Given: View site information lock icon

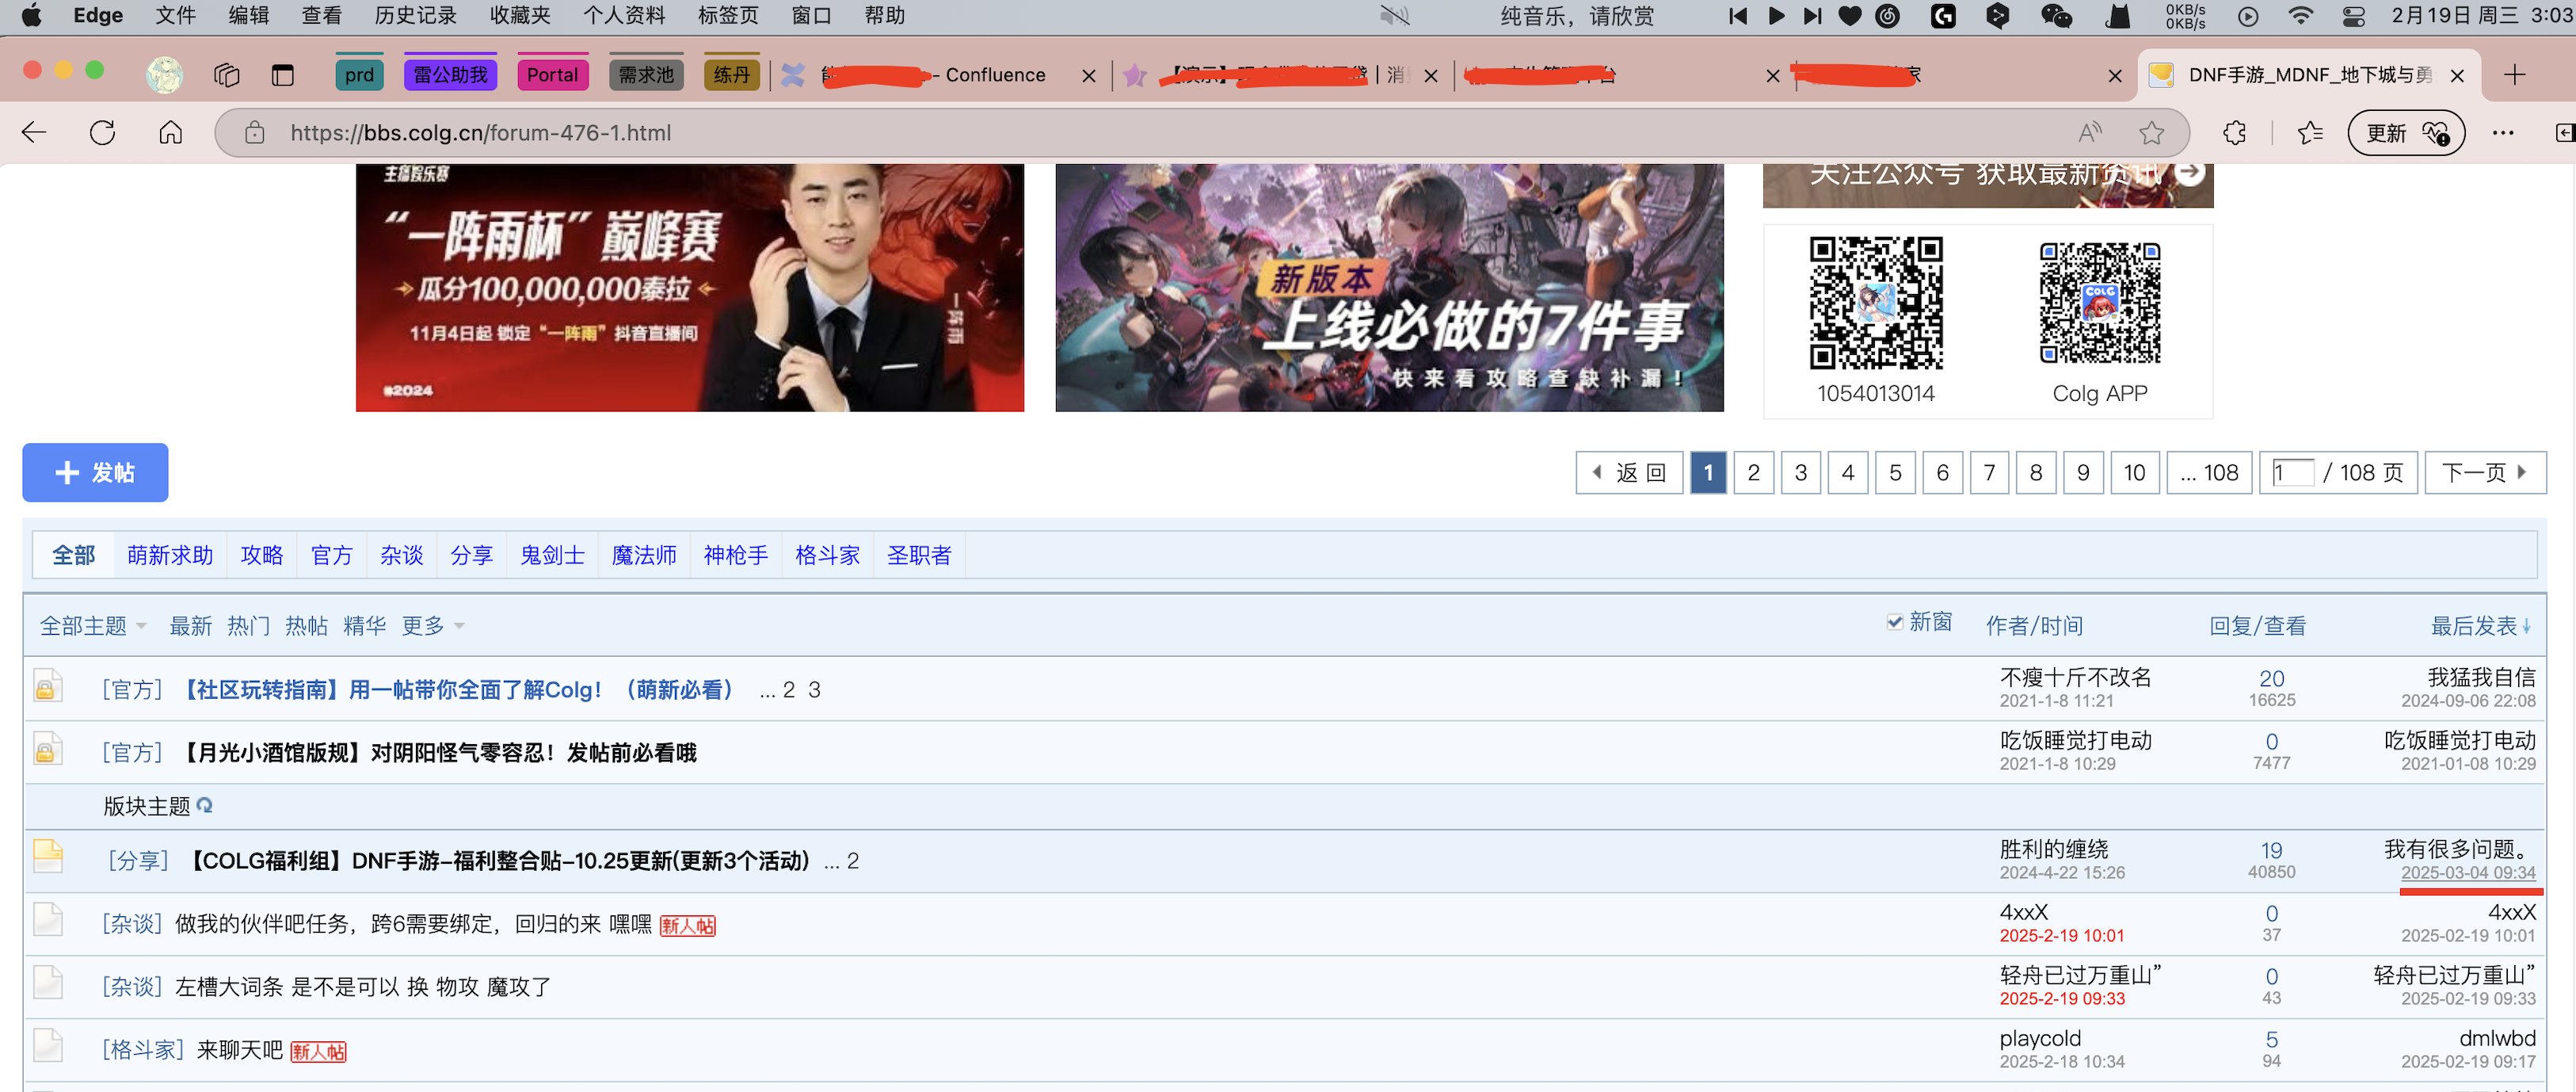Looking at the screenshot, I should pyautogui.click(x=255, y=133).
